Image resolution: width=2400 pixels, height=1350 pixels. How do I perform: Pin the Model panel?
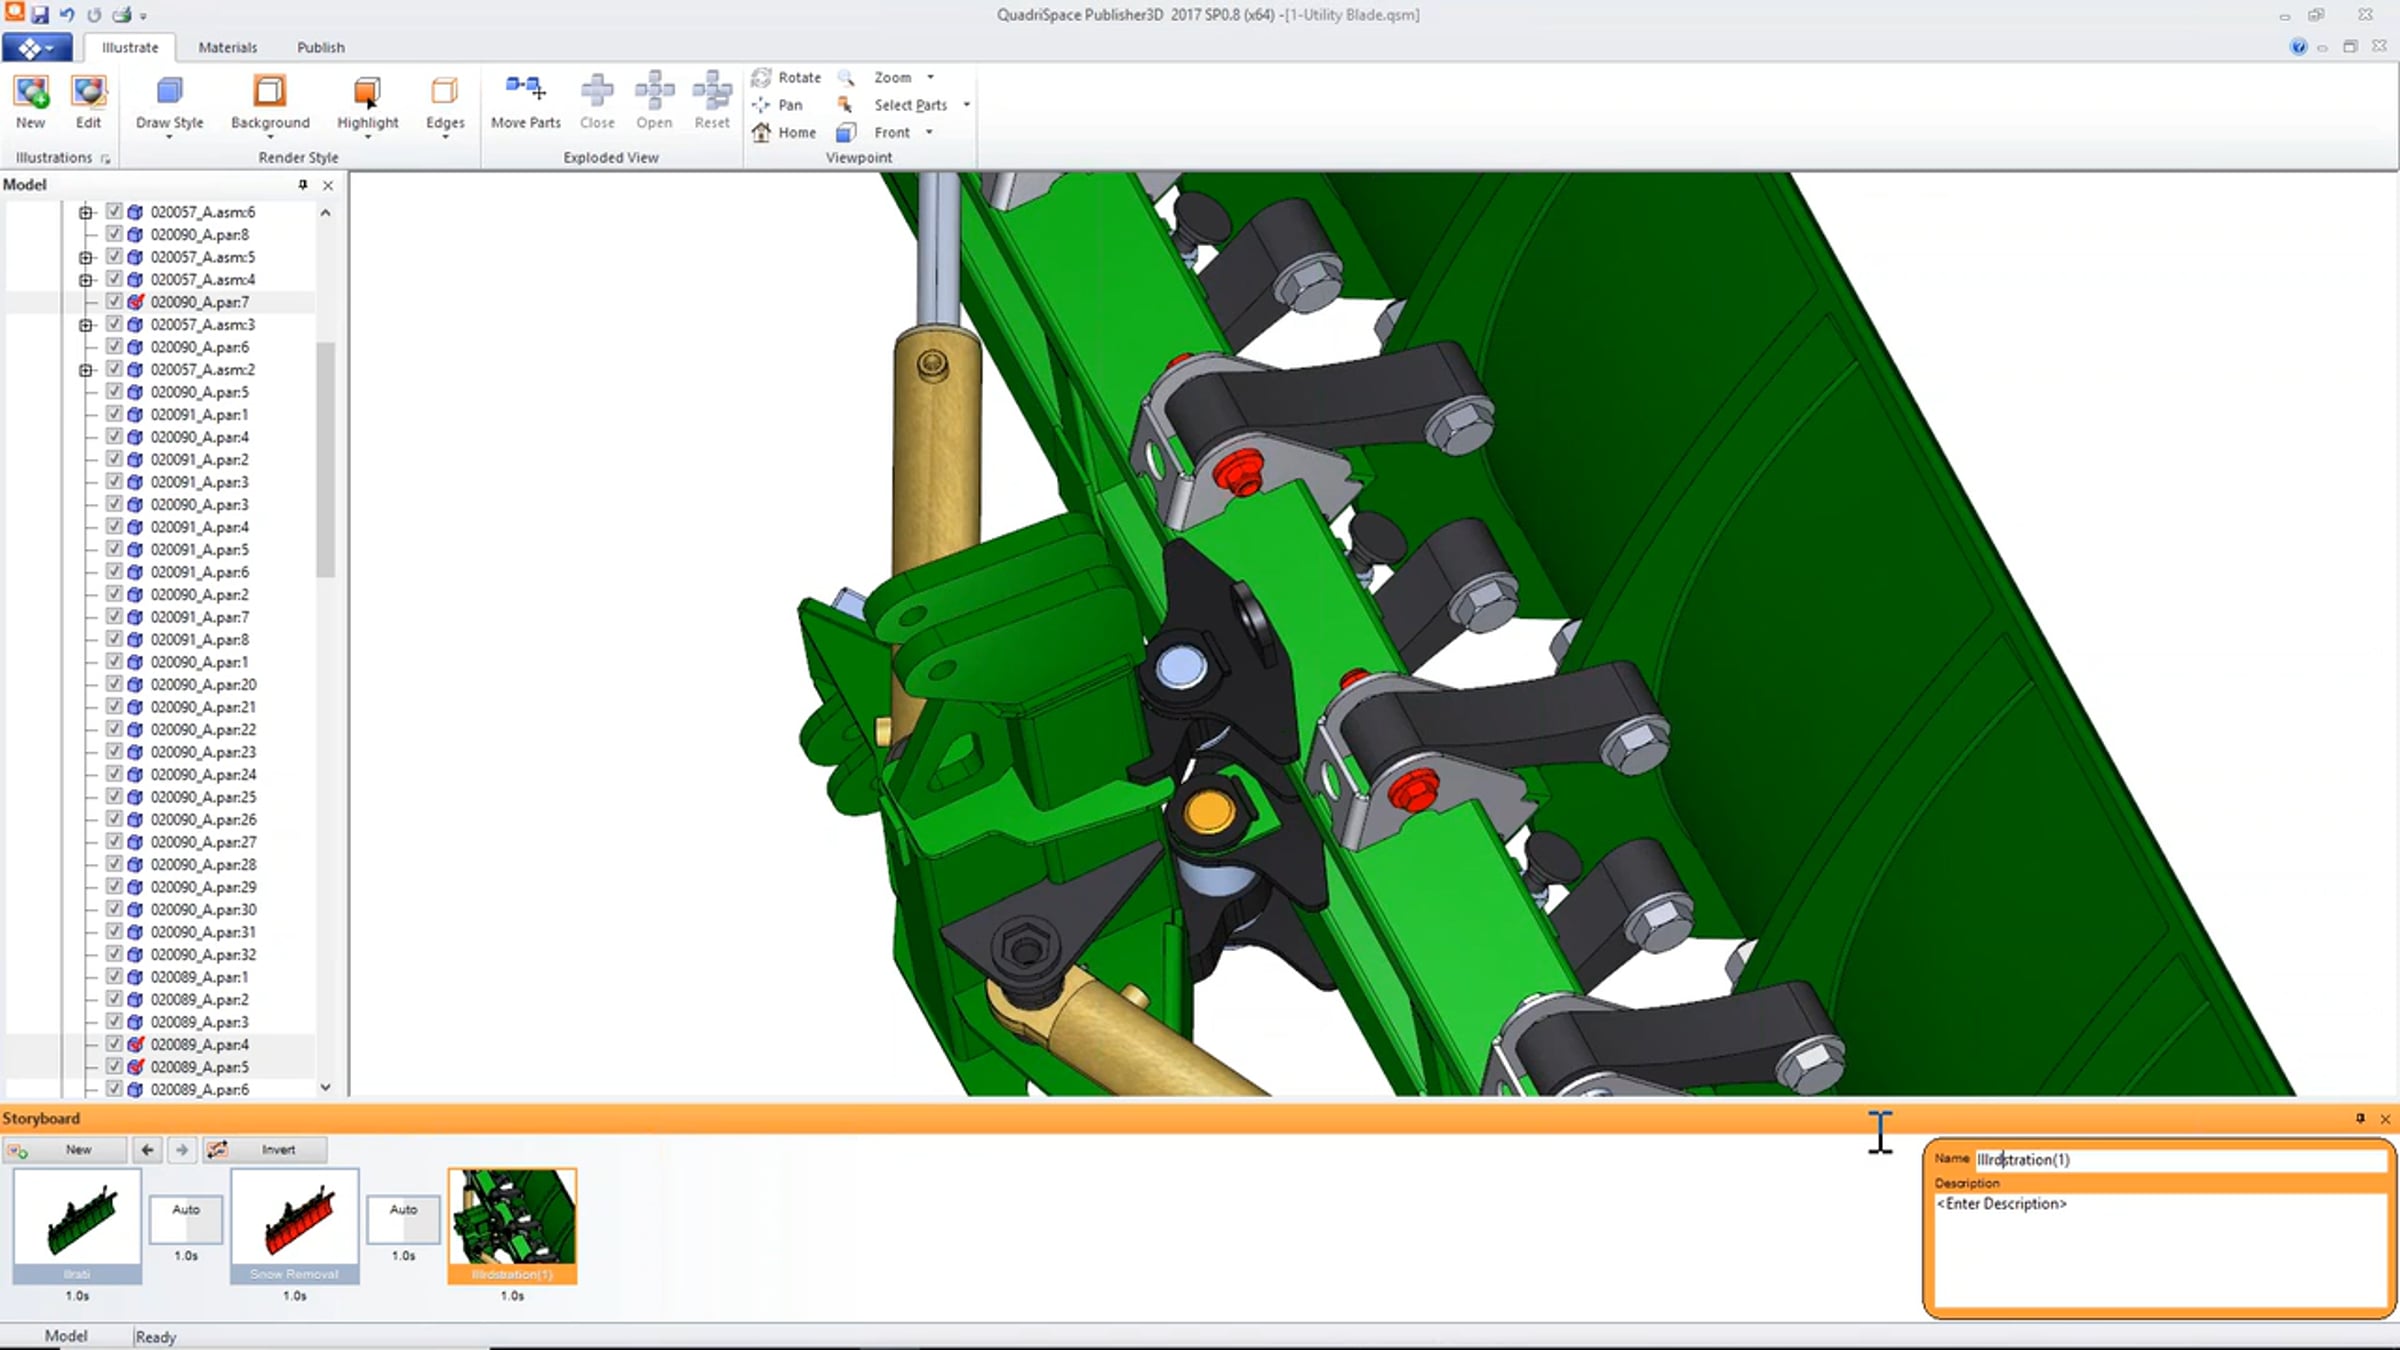pyautogui.click(x=303, y=185)
